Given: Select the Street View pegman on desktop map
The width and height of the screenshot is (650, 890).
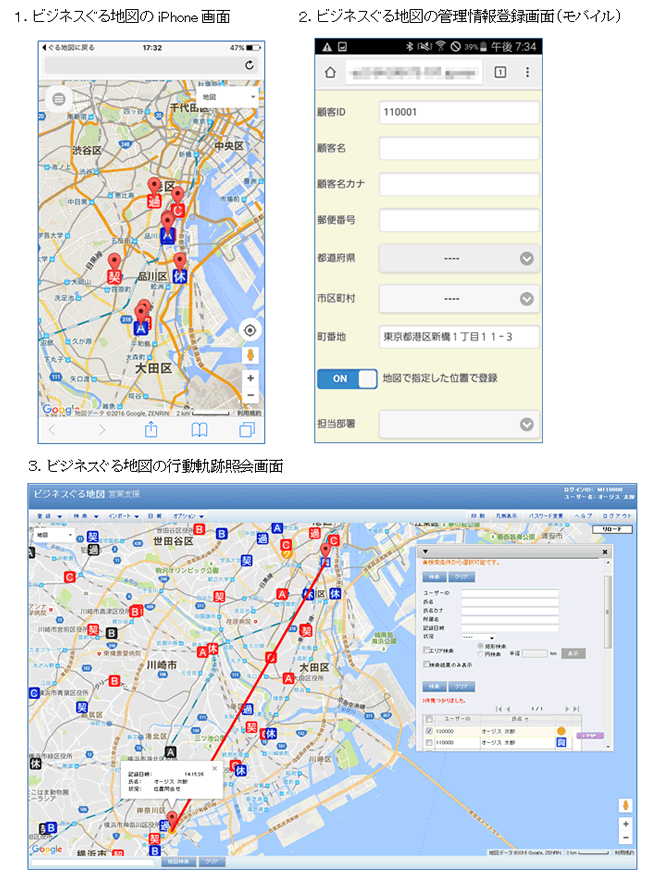Looking at the screenshot, I should pos(626,806).
